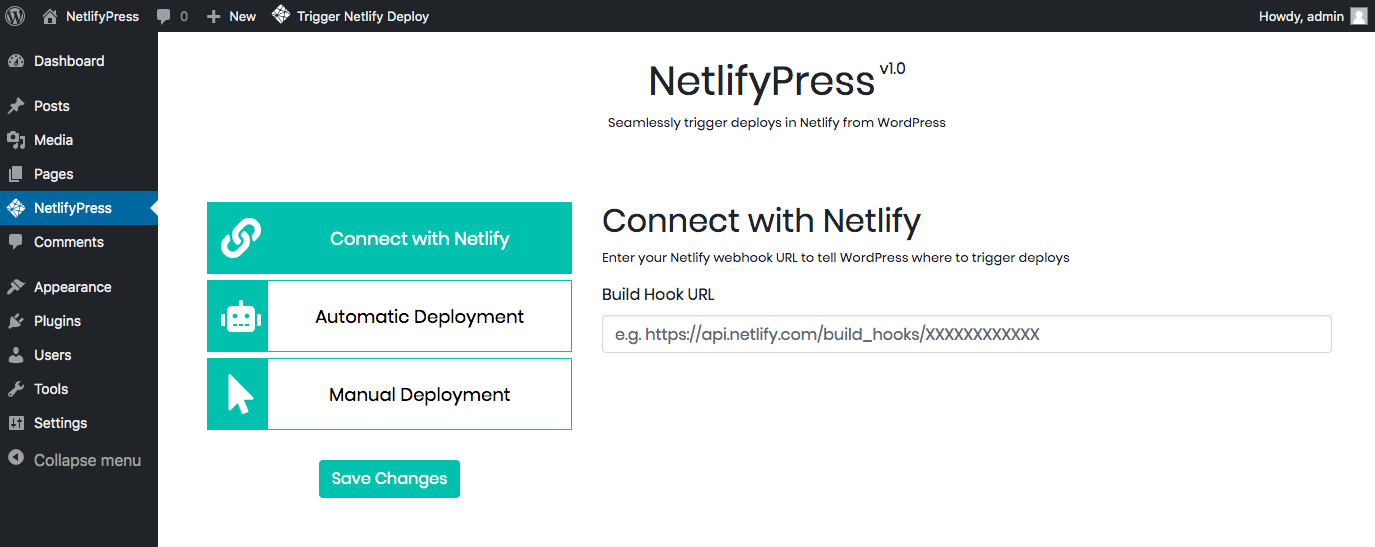
Task: Click the chain link icon on Connect tab
Action: (x=239, y=238)
